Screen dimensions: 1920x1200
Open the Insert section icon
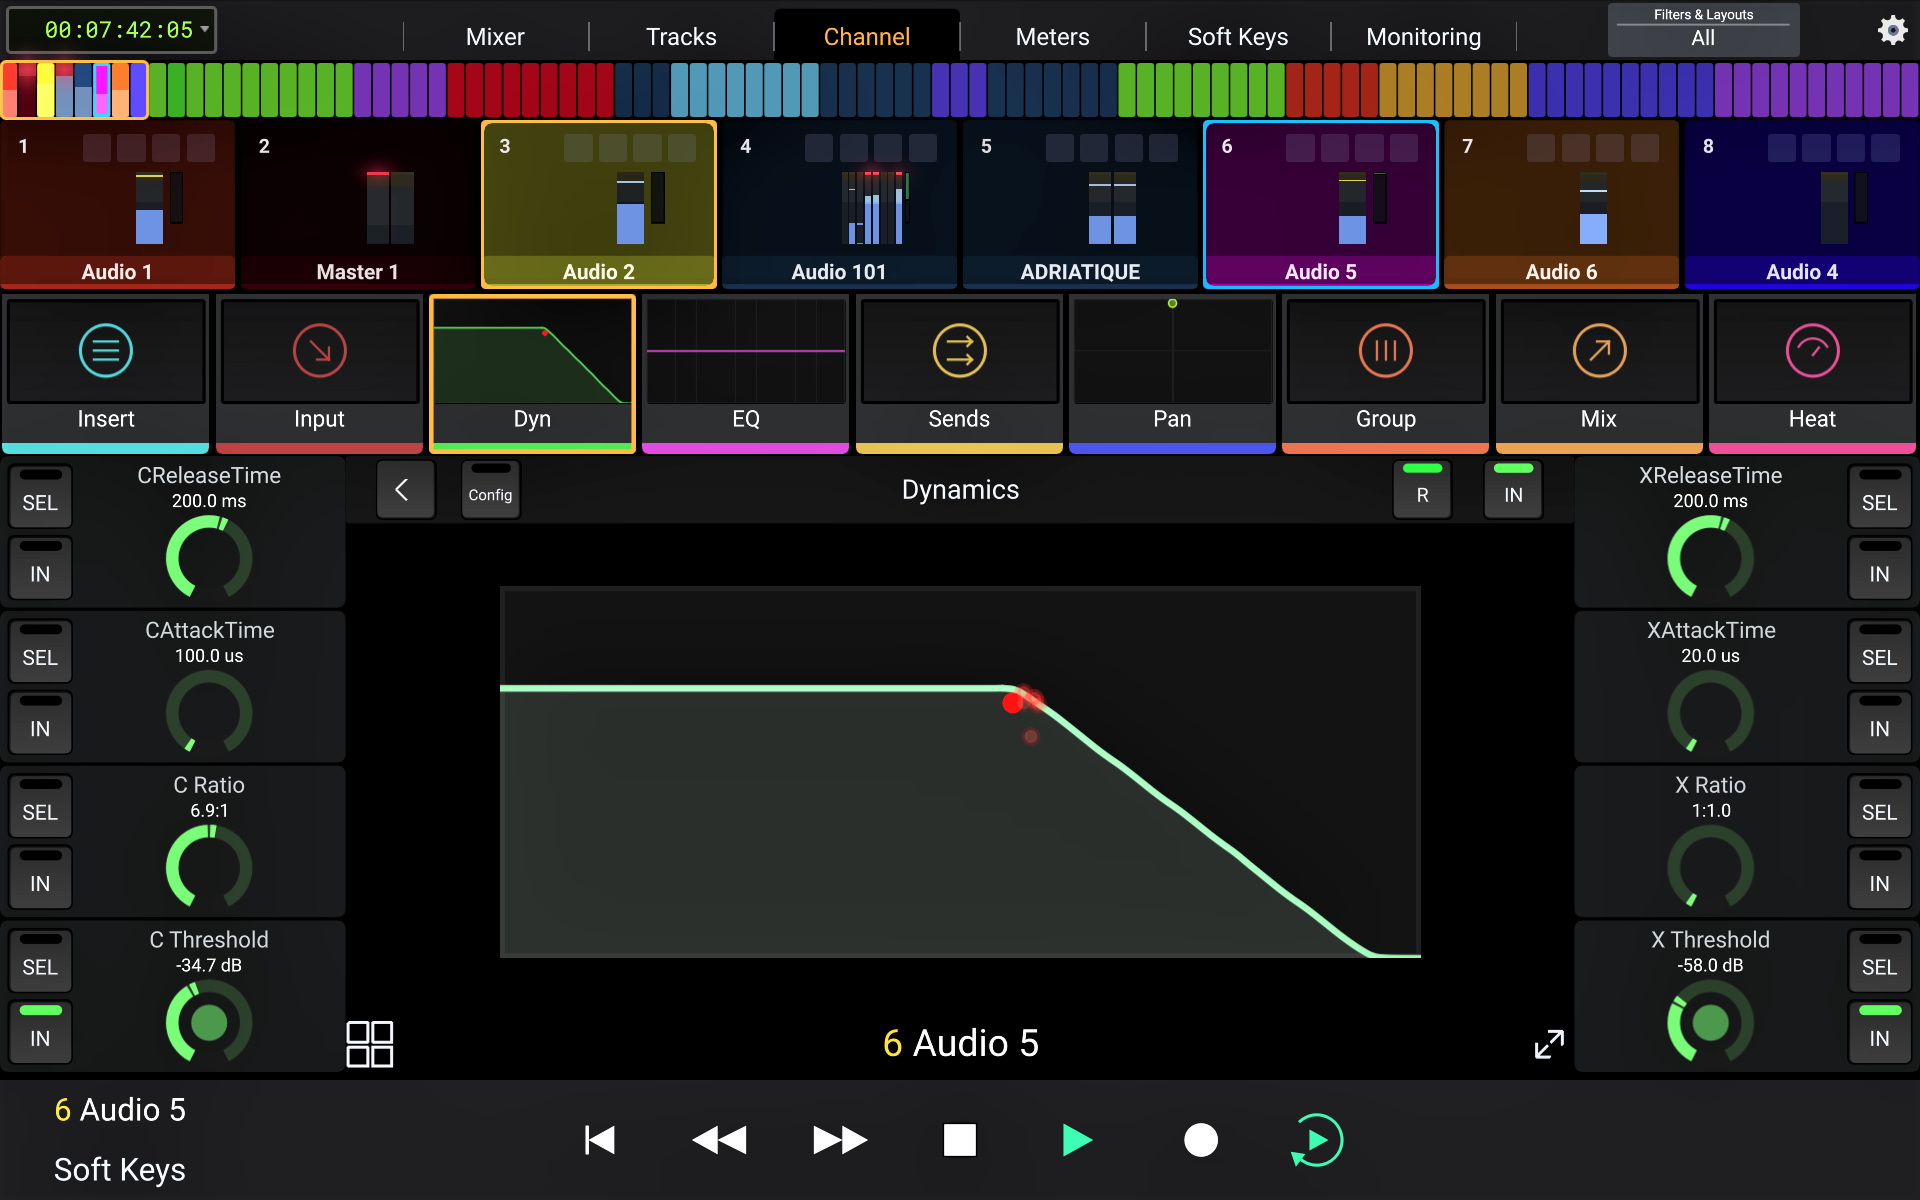tap(105, 351)
